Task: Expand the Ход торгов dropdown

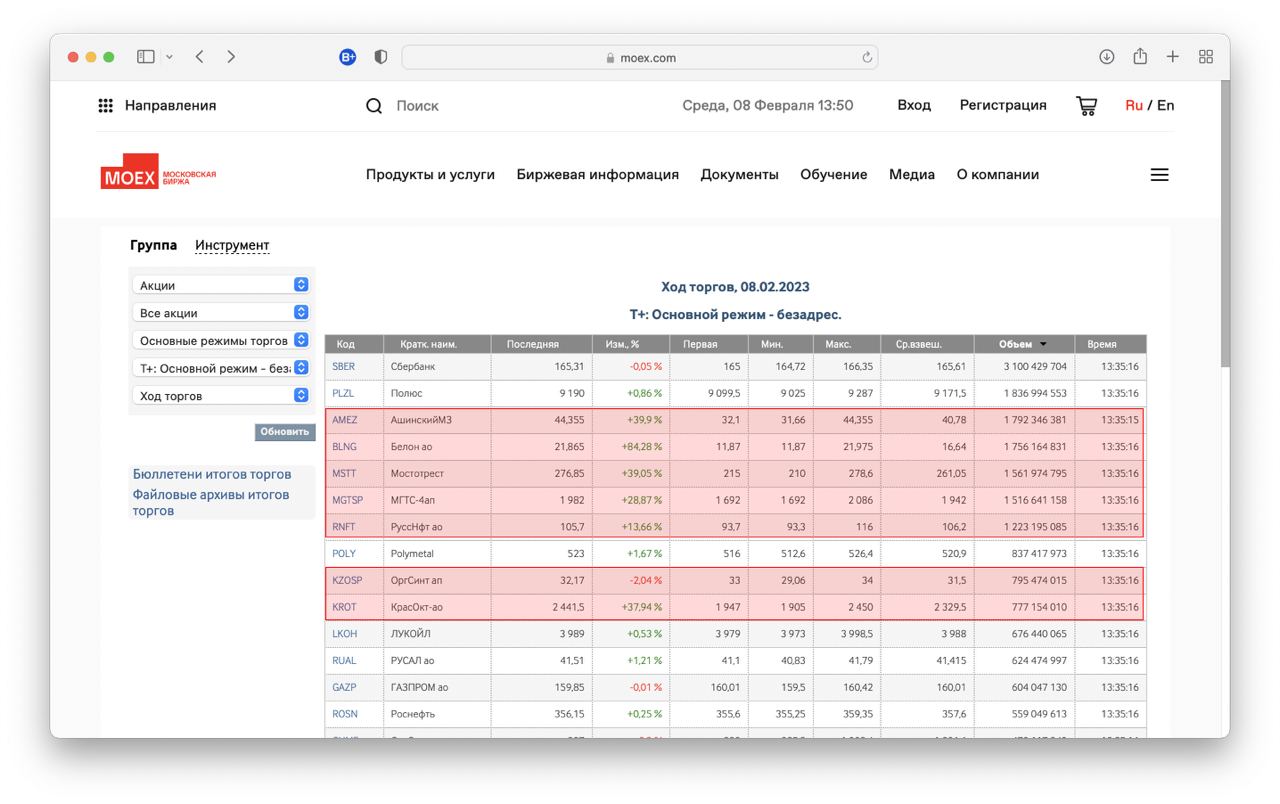Action: pyautogui.click(x=221, y=396)
